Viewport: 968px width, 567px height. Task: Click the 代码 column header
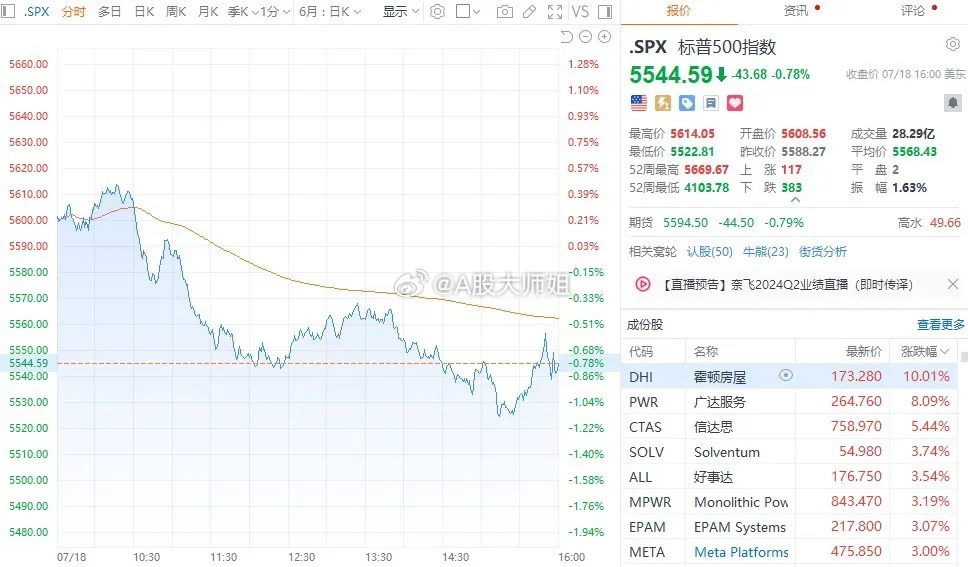coord(641,351)
